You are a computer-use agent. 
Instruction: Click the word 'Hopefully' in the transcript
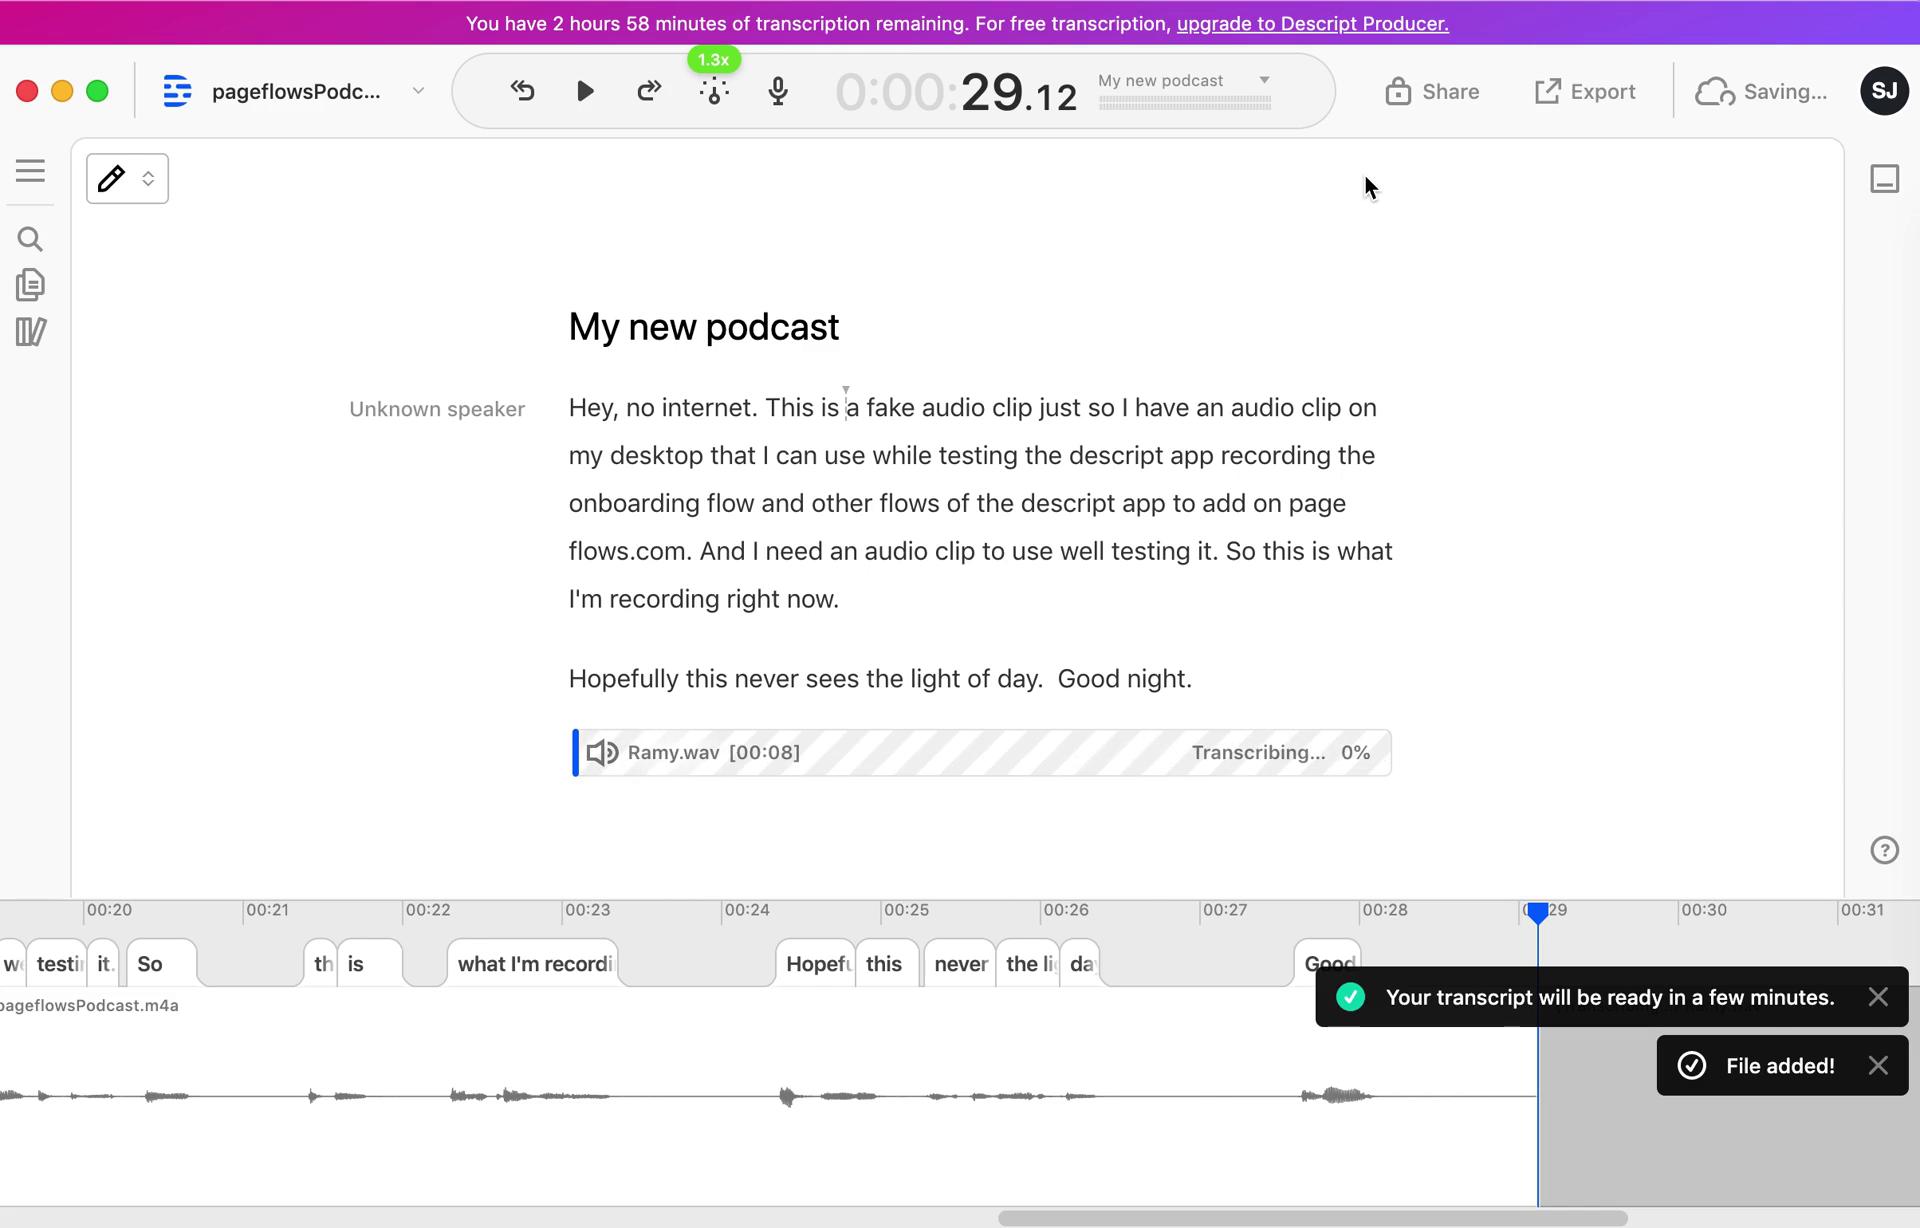[624, 679]
